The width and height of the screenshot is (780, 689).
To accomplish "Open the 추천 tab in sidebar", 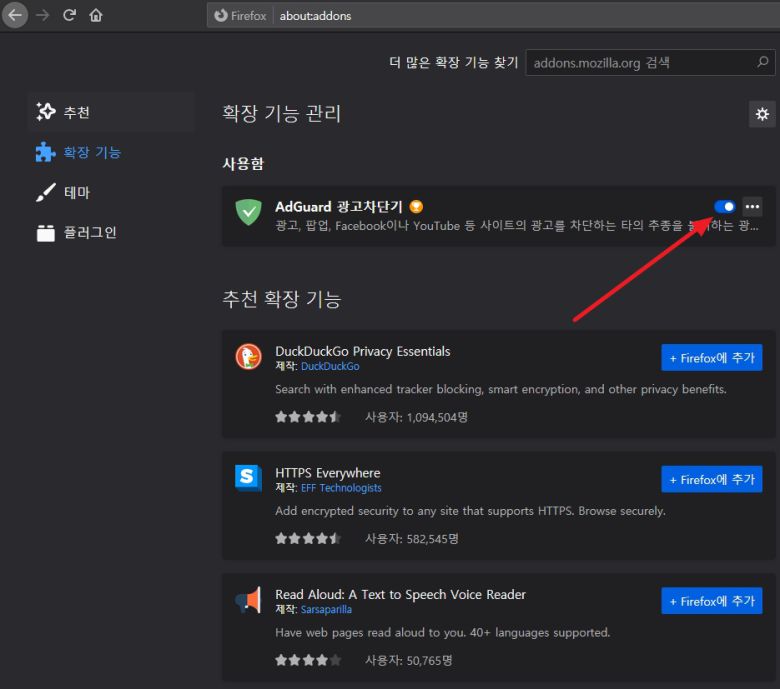I will coord(76,113).
